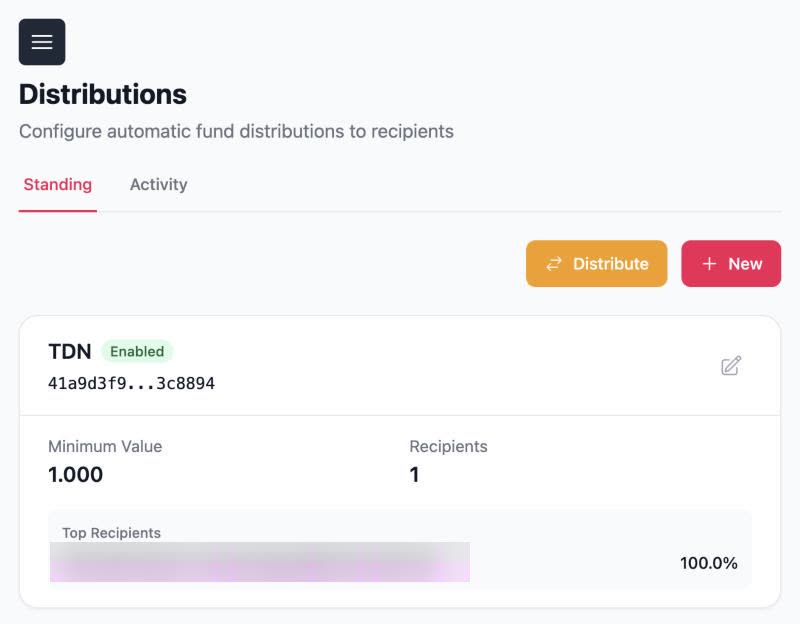Click the Recipients label

[448, 446]
